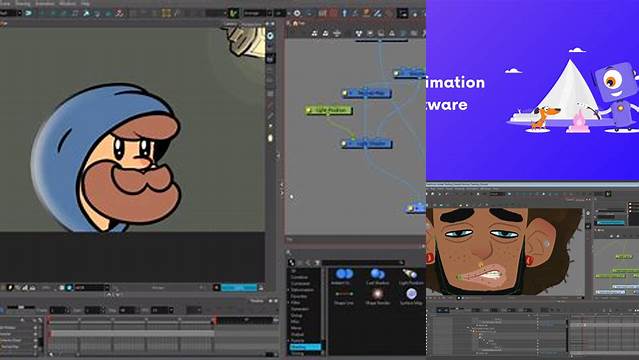
Task: Click the Node Library search field
Action: (363, 263)
